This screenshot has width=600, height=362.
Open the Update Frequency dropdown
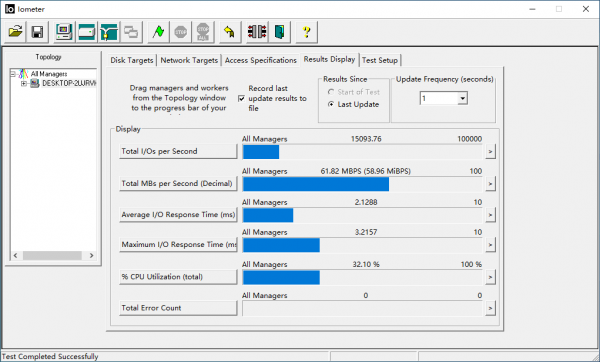pyautogui.click(x=463, y=98)
